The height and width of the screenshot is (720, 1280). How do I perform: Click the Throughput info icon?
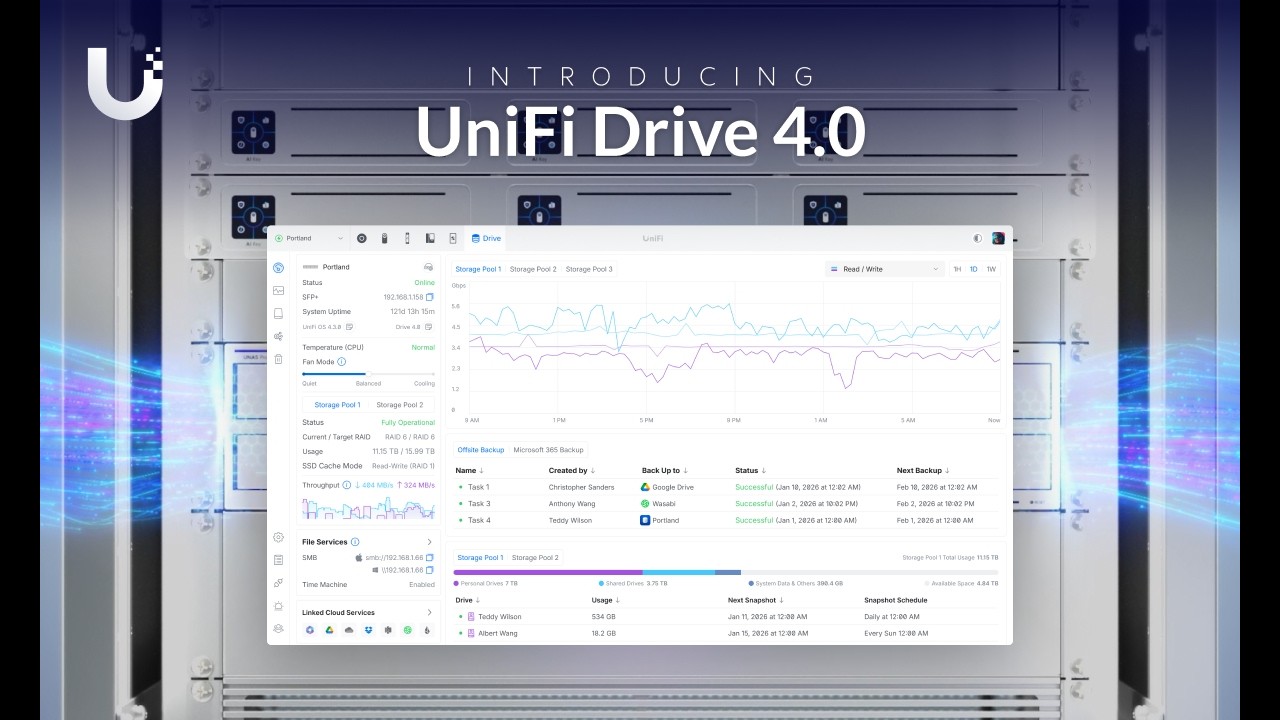click(x=347, y=485)
